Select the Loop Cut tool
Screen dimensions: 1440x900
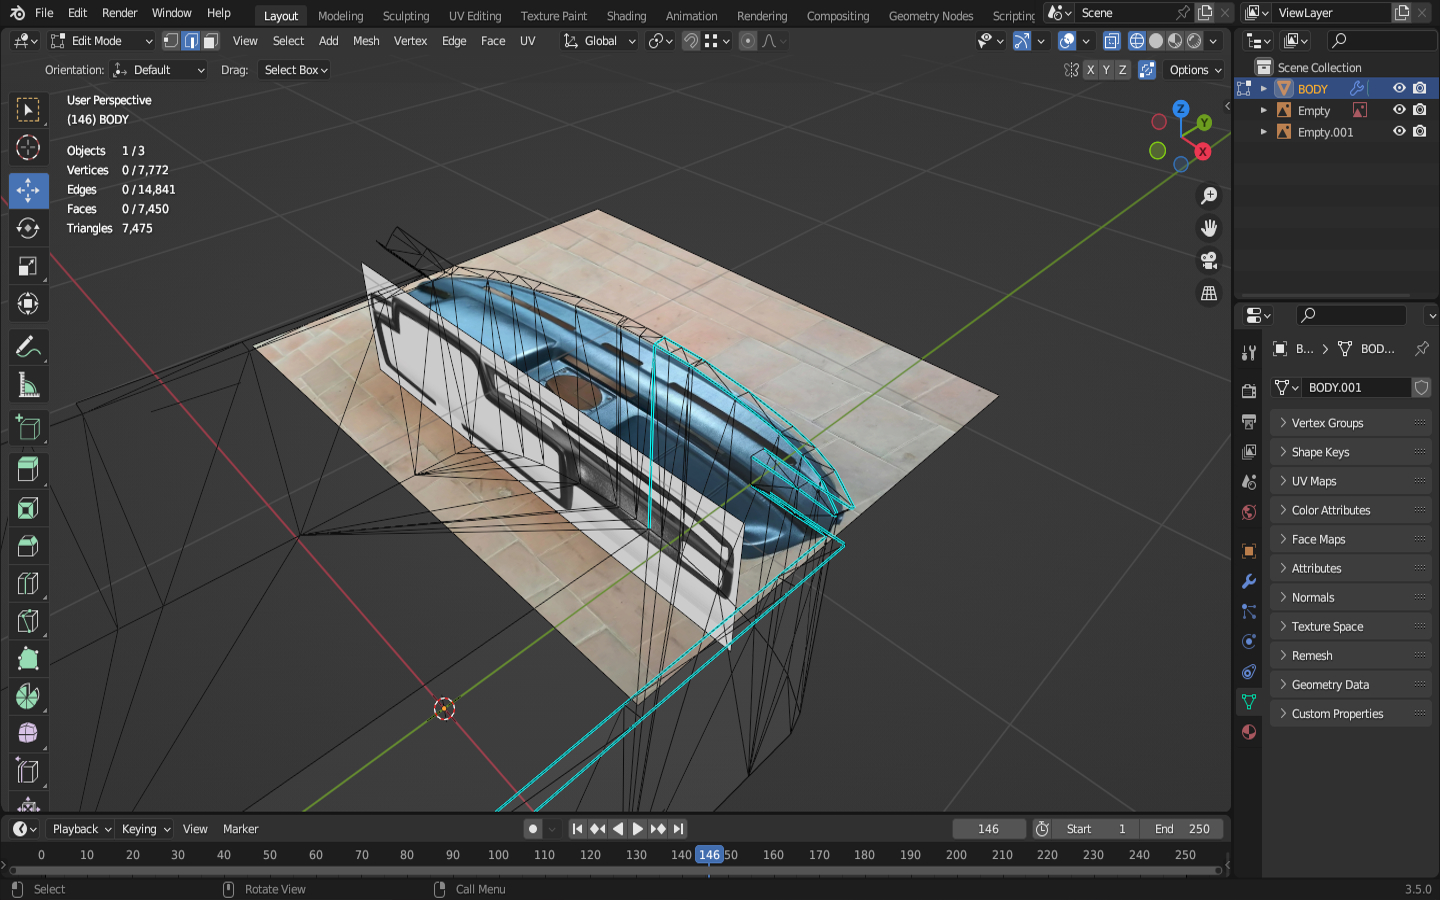(28, 584)
